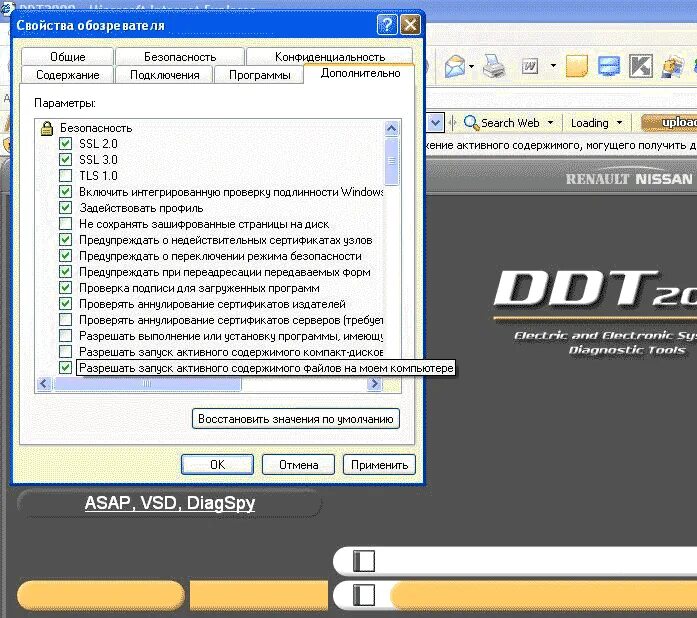Viewport: 697px width, 618px height.
Task: Click the lock icon beside Безопасность
Action: coord(47,128)
